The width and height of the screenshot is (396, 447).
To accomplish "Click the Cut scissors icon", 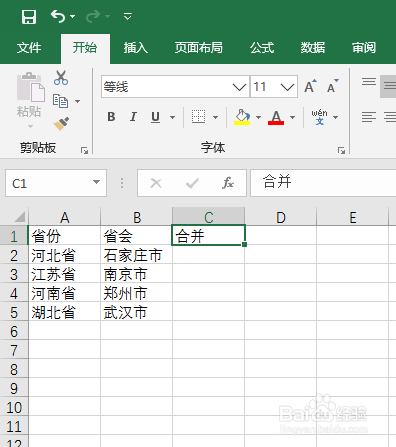I will (61, 78).
